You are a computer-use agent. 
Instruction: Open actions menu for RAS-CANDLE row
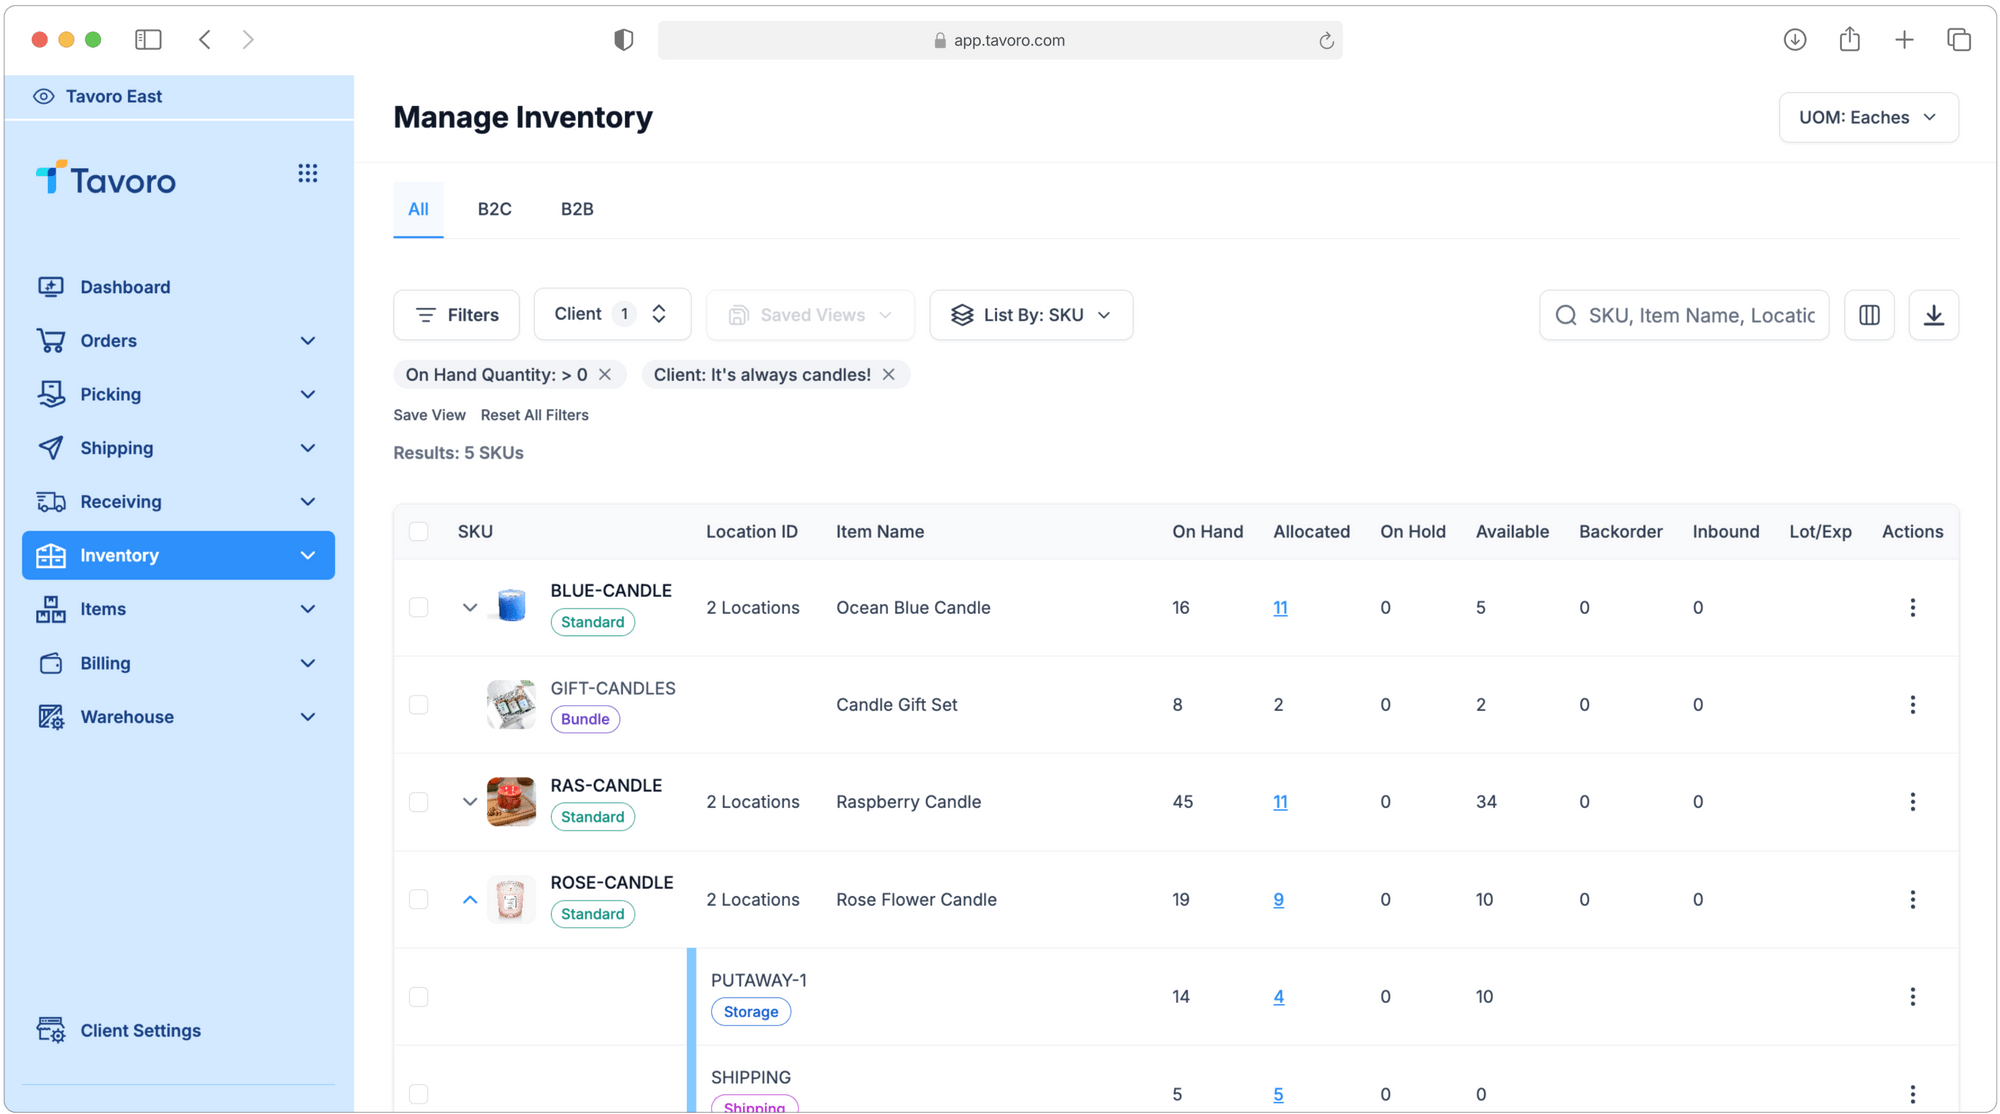[x=1912, y=801]
